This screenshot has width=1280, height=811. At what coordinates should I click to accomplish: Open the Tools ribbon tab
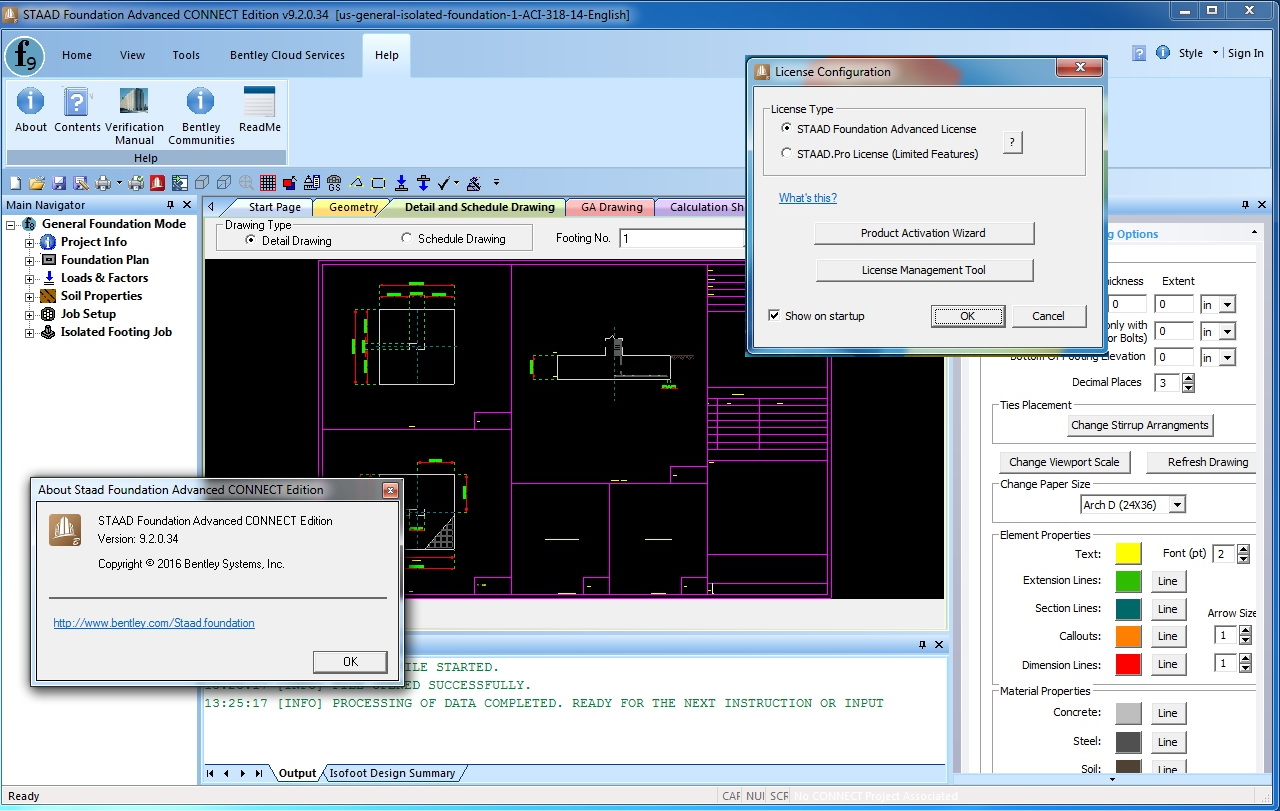(x=186, y=55)
